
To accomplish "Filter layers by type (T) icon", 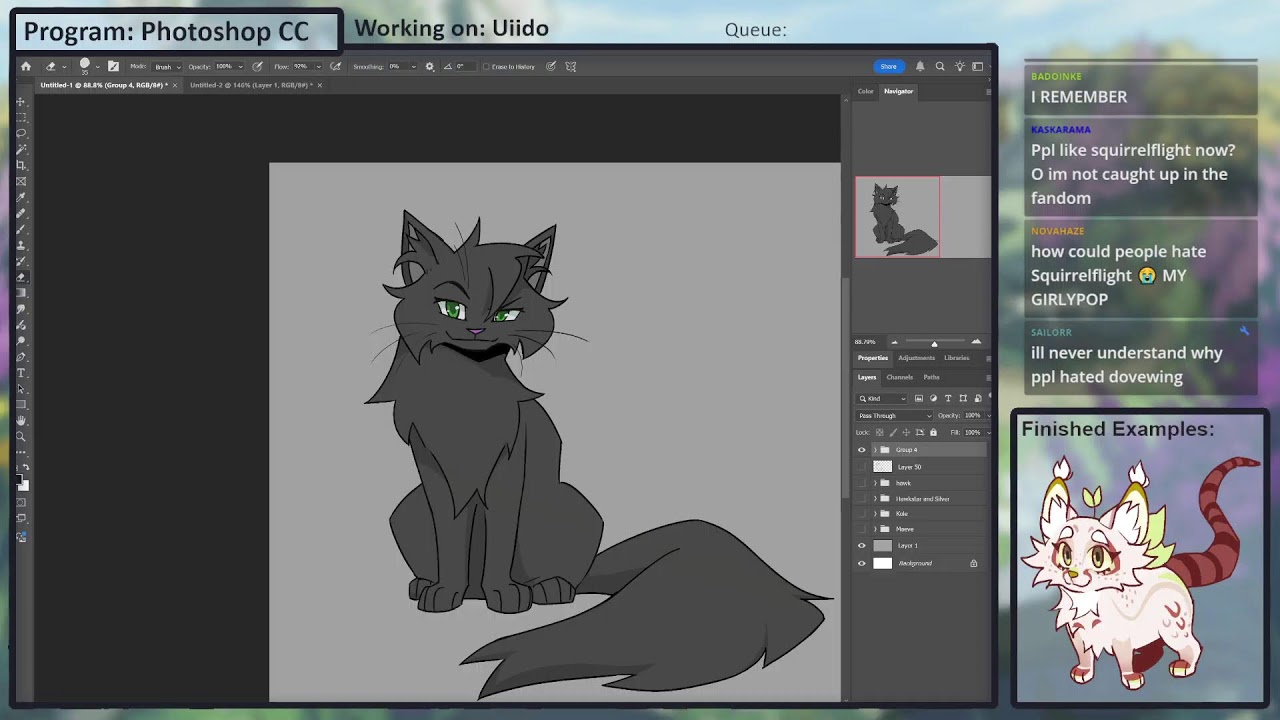I will click(x=948, y=398).
